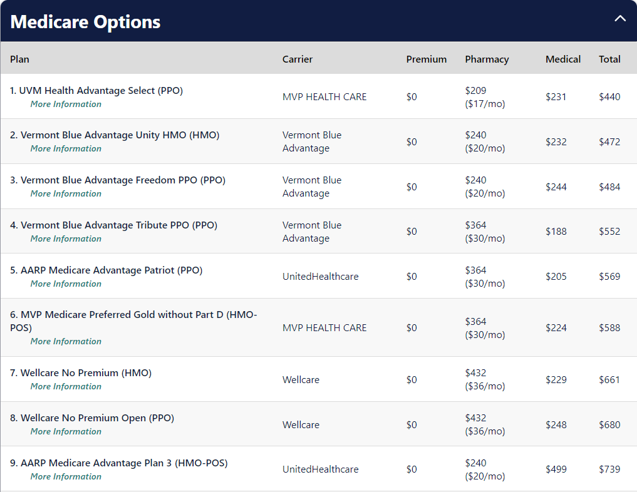Viewport: 637px width, 492px height.
Task: Click the Premium column header
Action: 426,59
